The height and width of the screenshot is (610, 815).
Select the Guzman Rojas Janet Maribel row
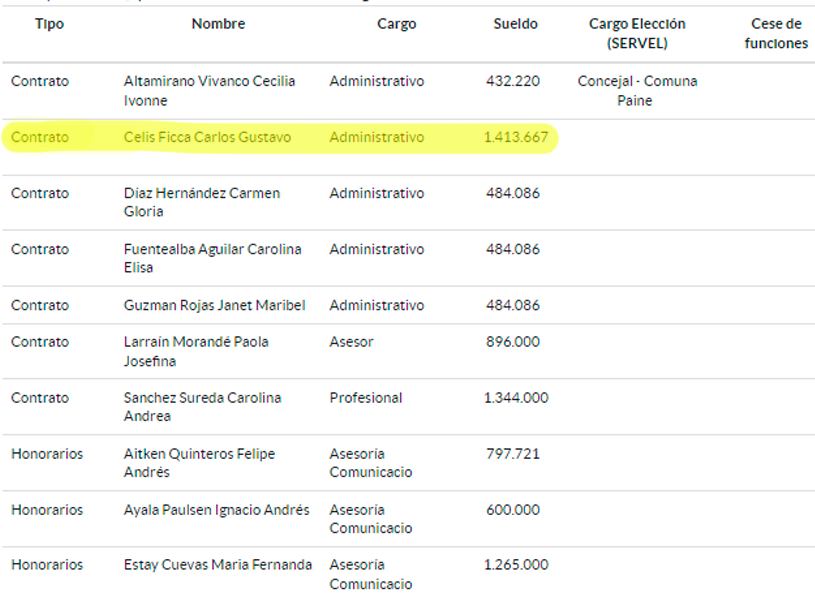coord(408,305)
